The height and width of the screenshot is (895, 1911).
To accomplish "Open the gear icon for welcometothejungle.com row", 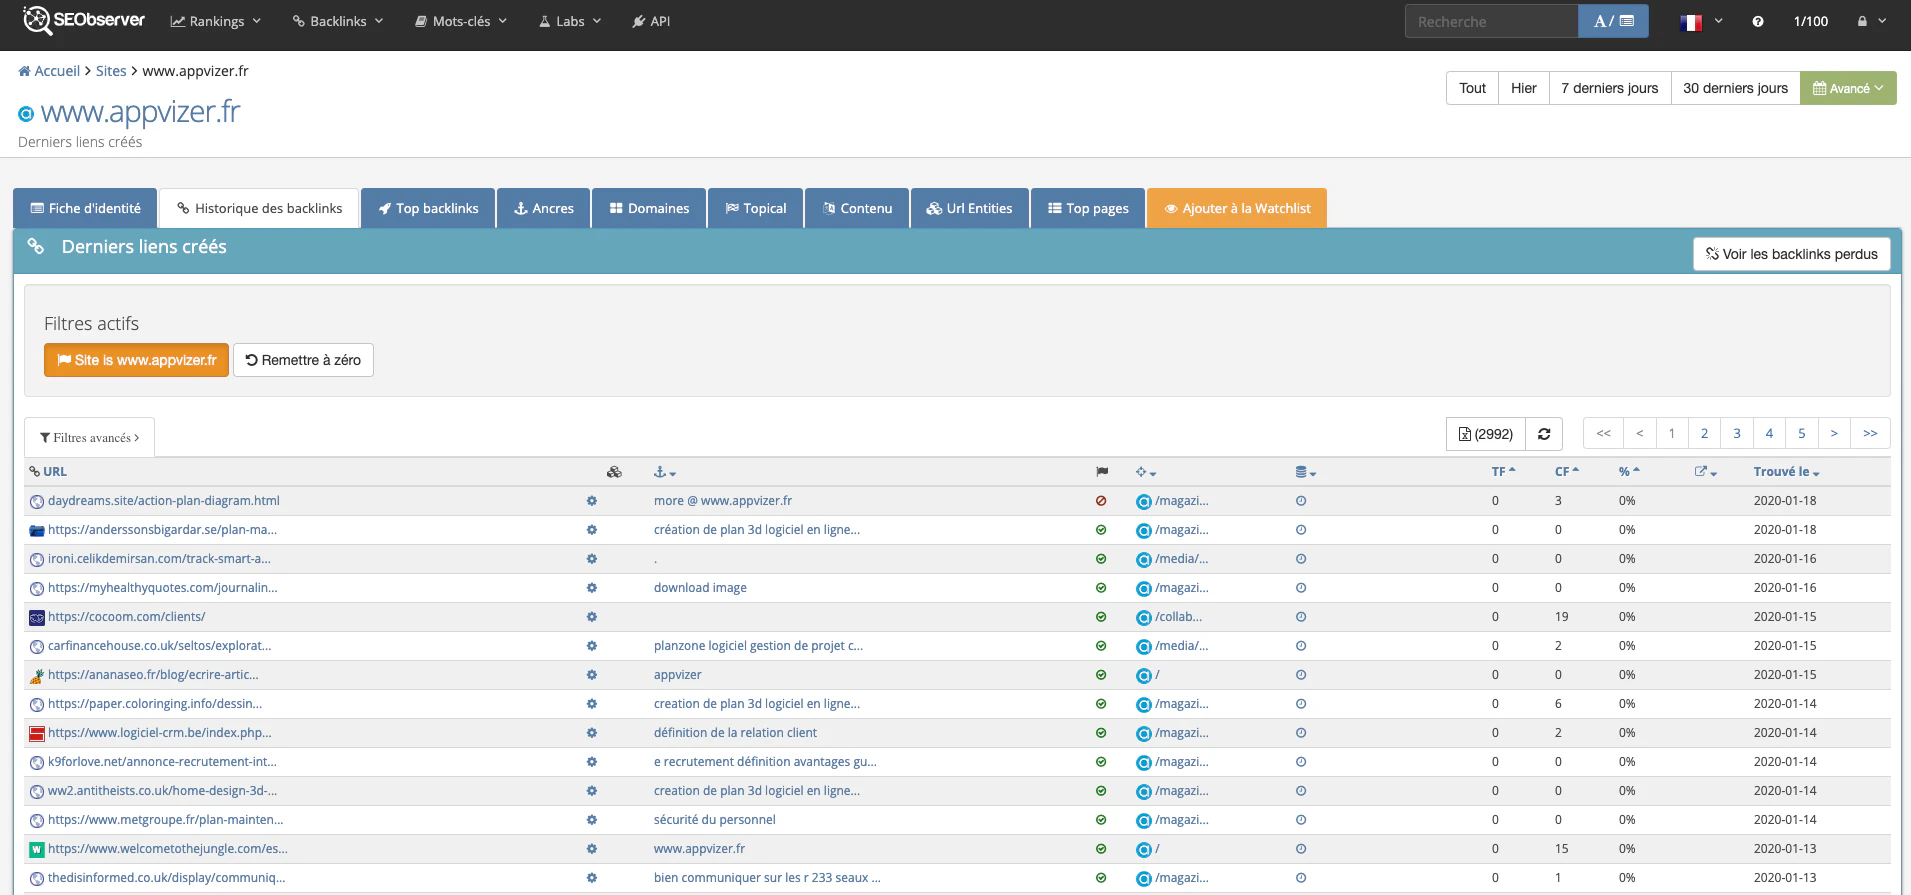I will pyautogui.click(x=592, y=849).
